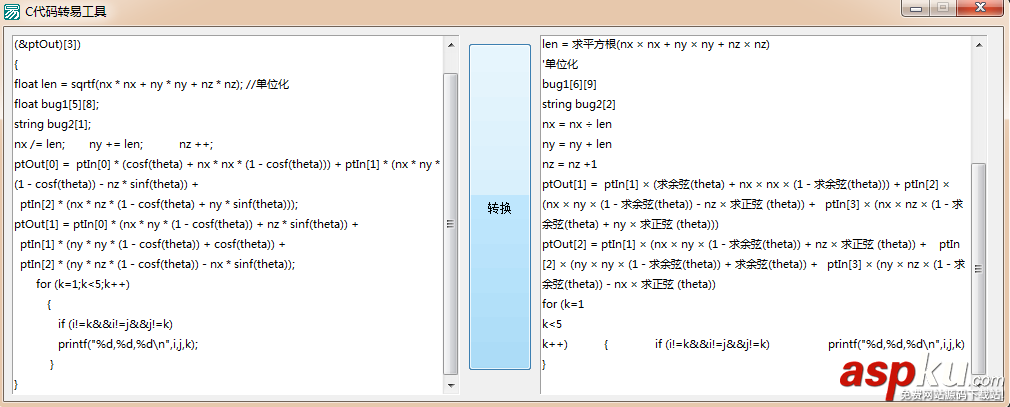Click 'if (i!=k&&i!=j&&j!=k)' in left pane
Viewport: 1010px width, 407px height.
115,324
